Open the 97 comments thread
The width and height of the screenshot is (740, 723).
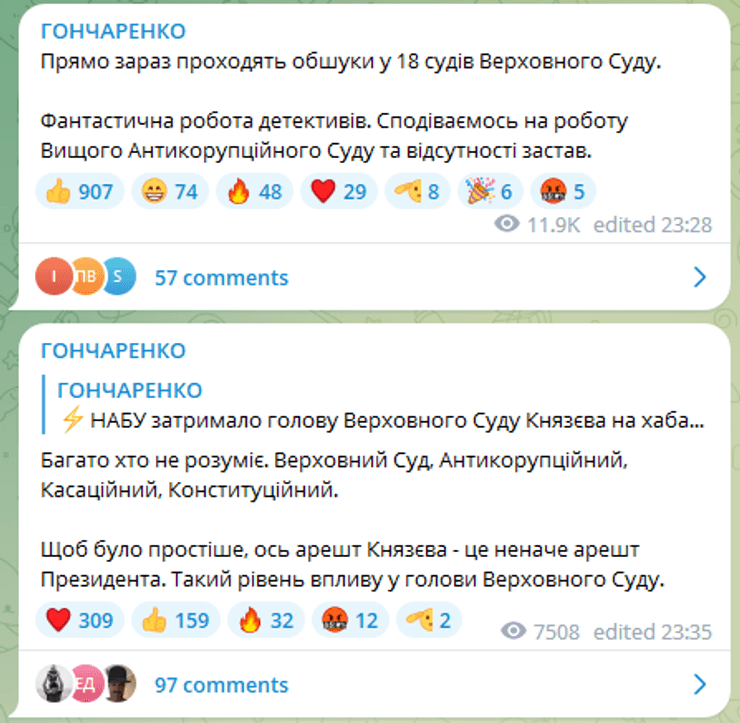click(221, 685)
